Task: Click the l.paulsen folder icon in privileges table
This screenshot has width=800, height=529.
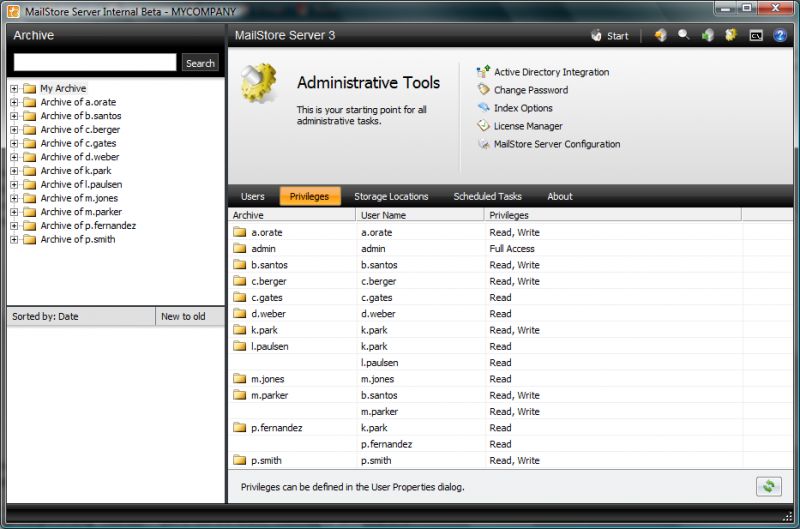Action: pyautogui.click(x=239, y=346)
